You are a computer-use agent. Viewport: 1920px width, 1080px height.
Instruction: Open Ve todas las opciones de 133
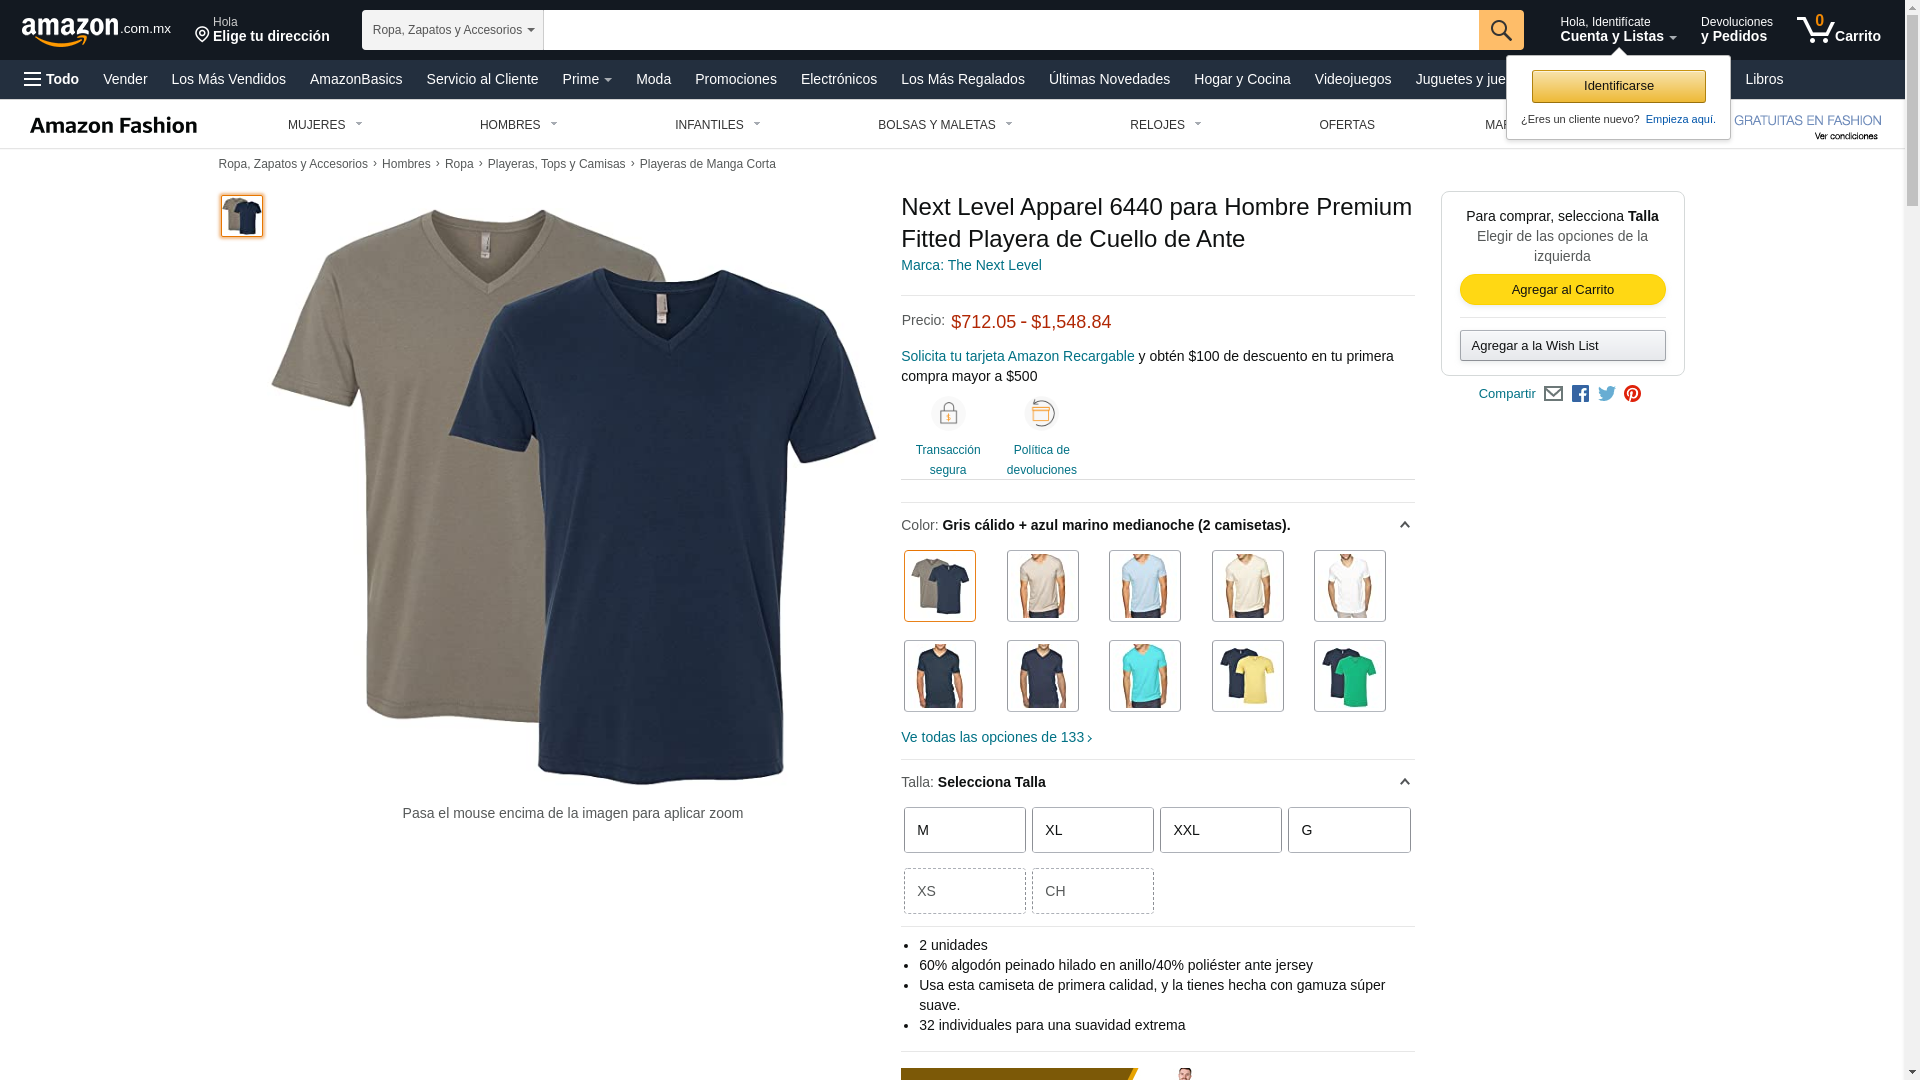click(x=996, y=737)
